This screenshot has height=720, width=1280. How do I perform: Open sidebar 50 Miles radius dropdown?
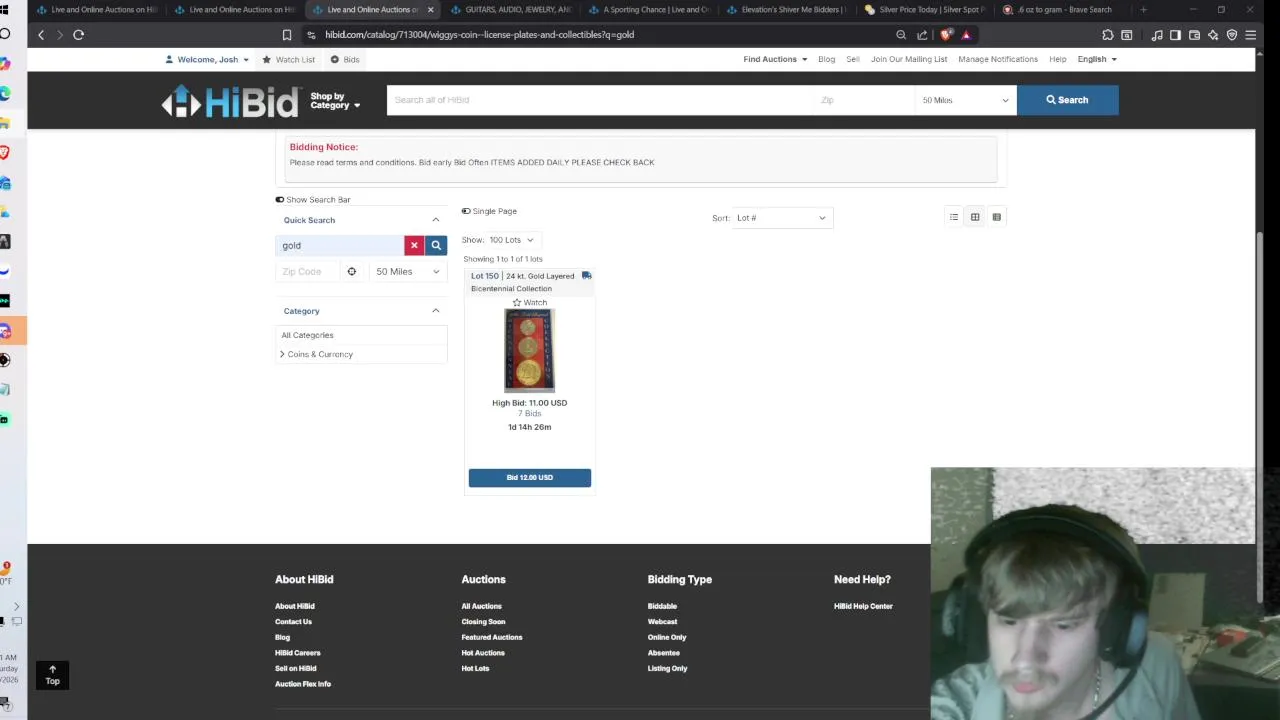(x=407, y=271)
